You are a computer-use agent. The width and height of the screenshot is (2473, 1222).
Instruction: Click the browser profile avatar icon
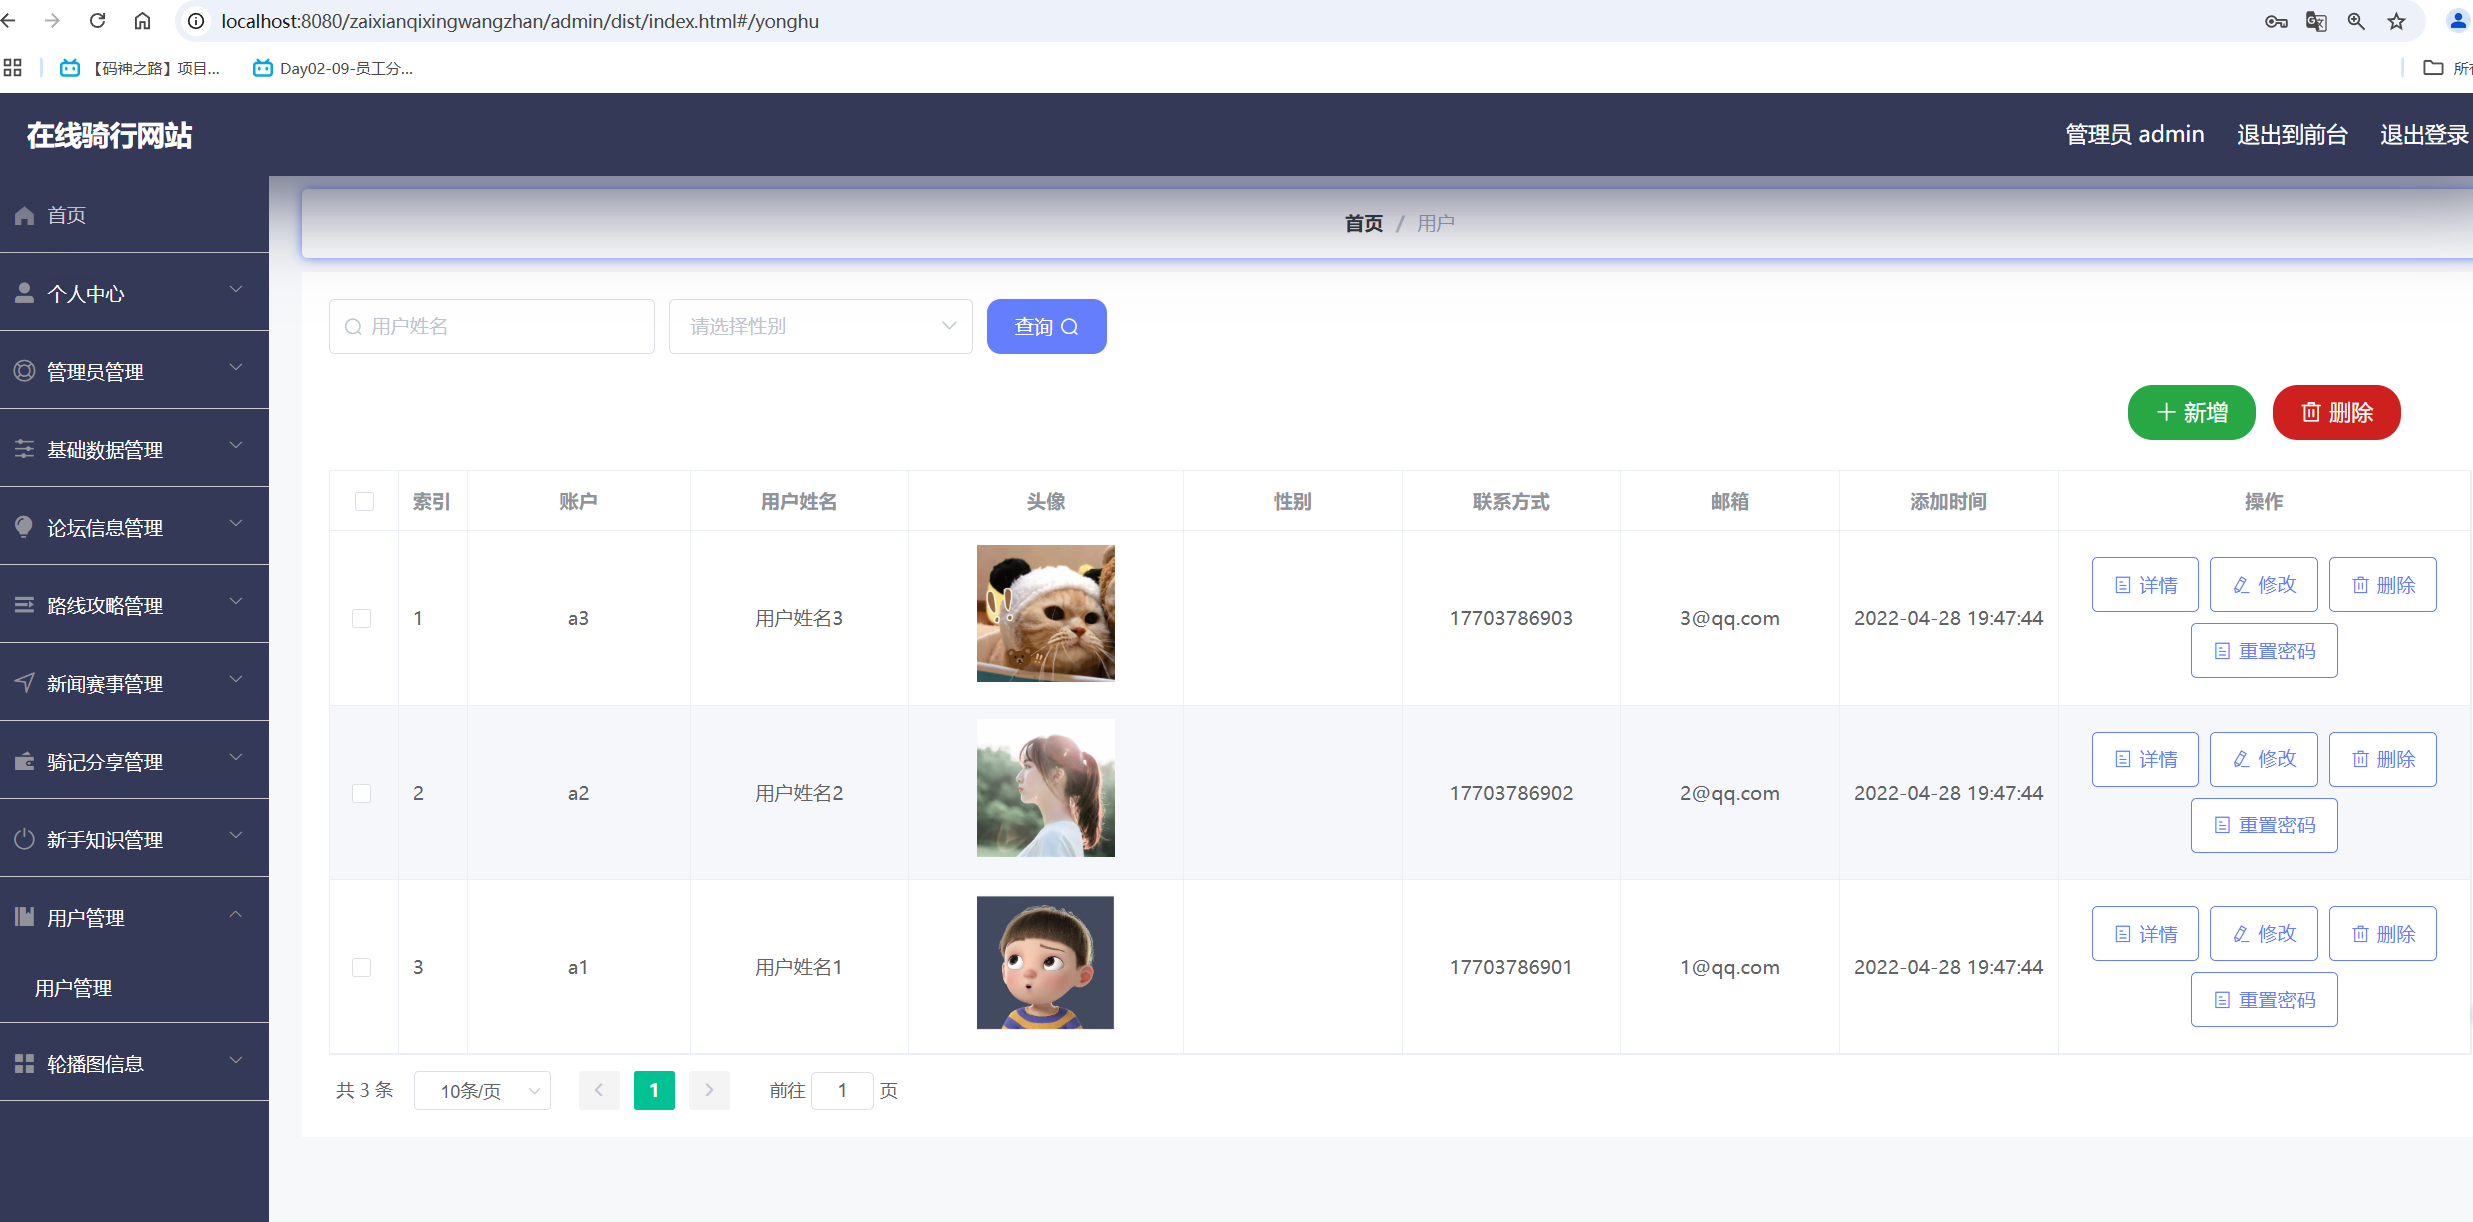click(x=2458, y=21)
